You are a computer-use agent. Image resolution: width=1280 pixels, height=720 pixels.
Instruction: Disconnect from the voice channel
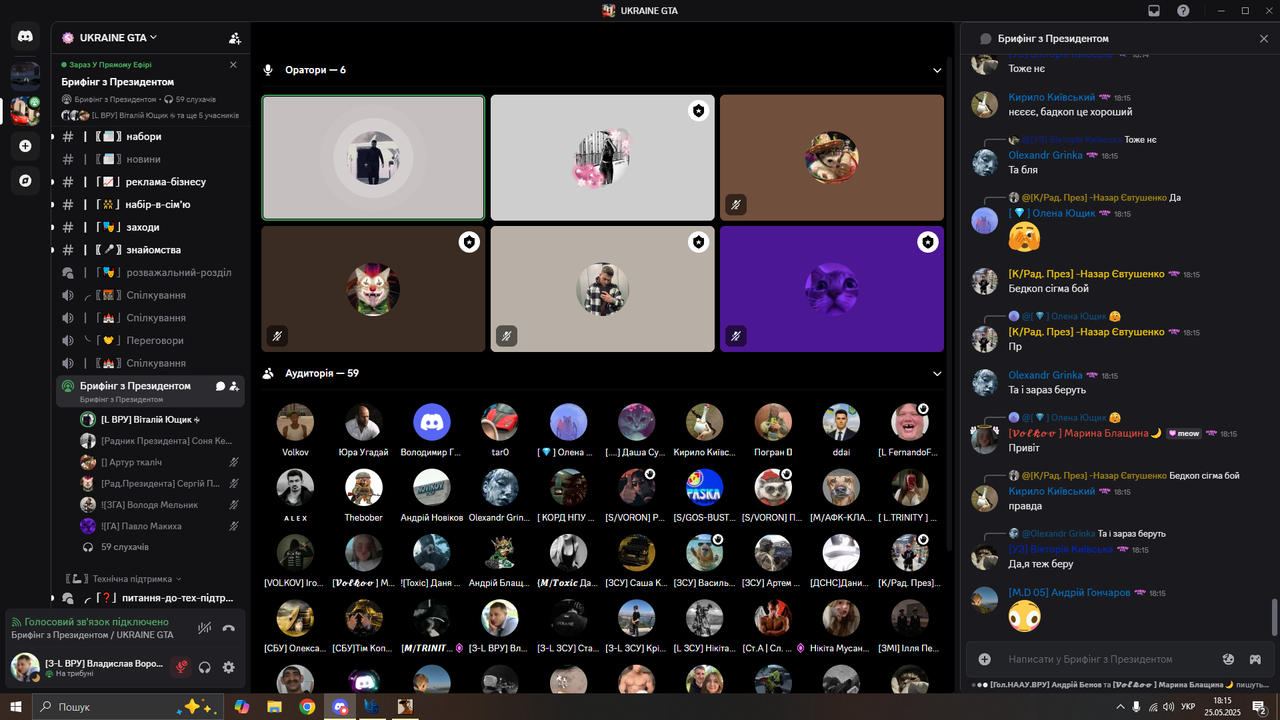point(228,628)
